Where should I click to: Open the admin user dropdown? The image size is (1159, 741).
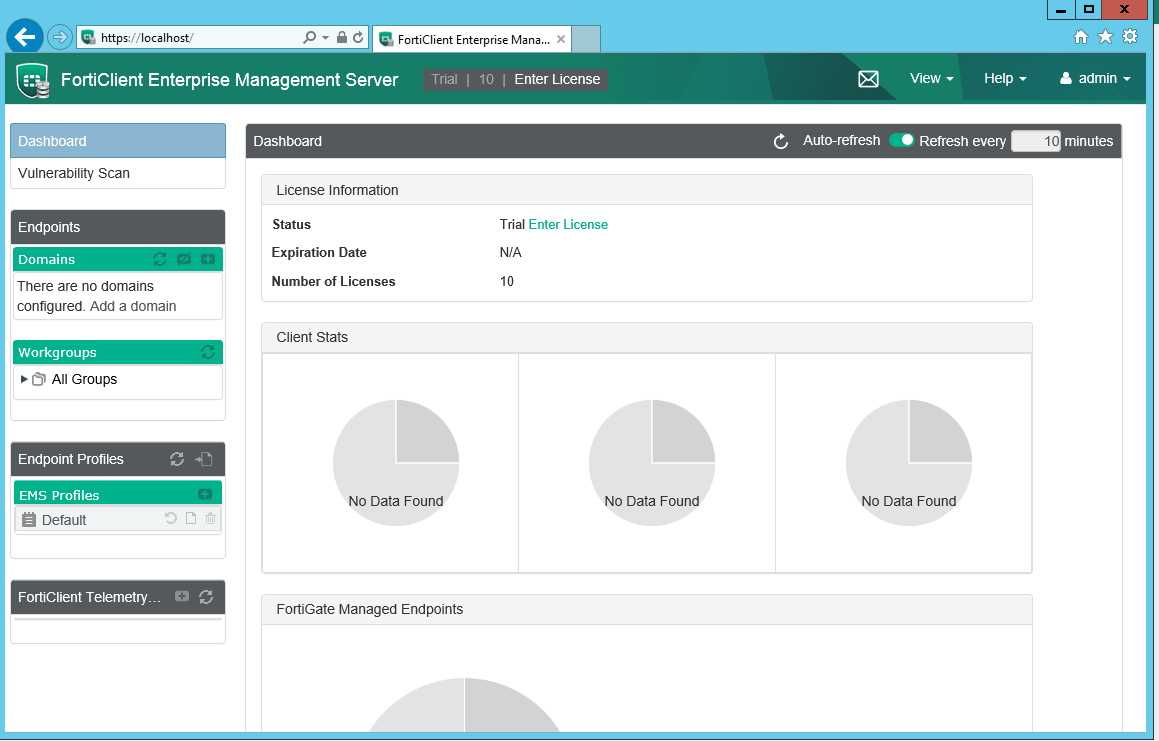(1095, 78)
